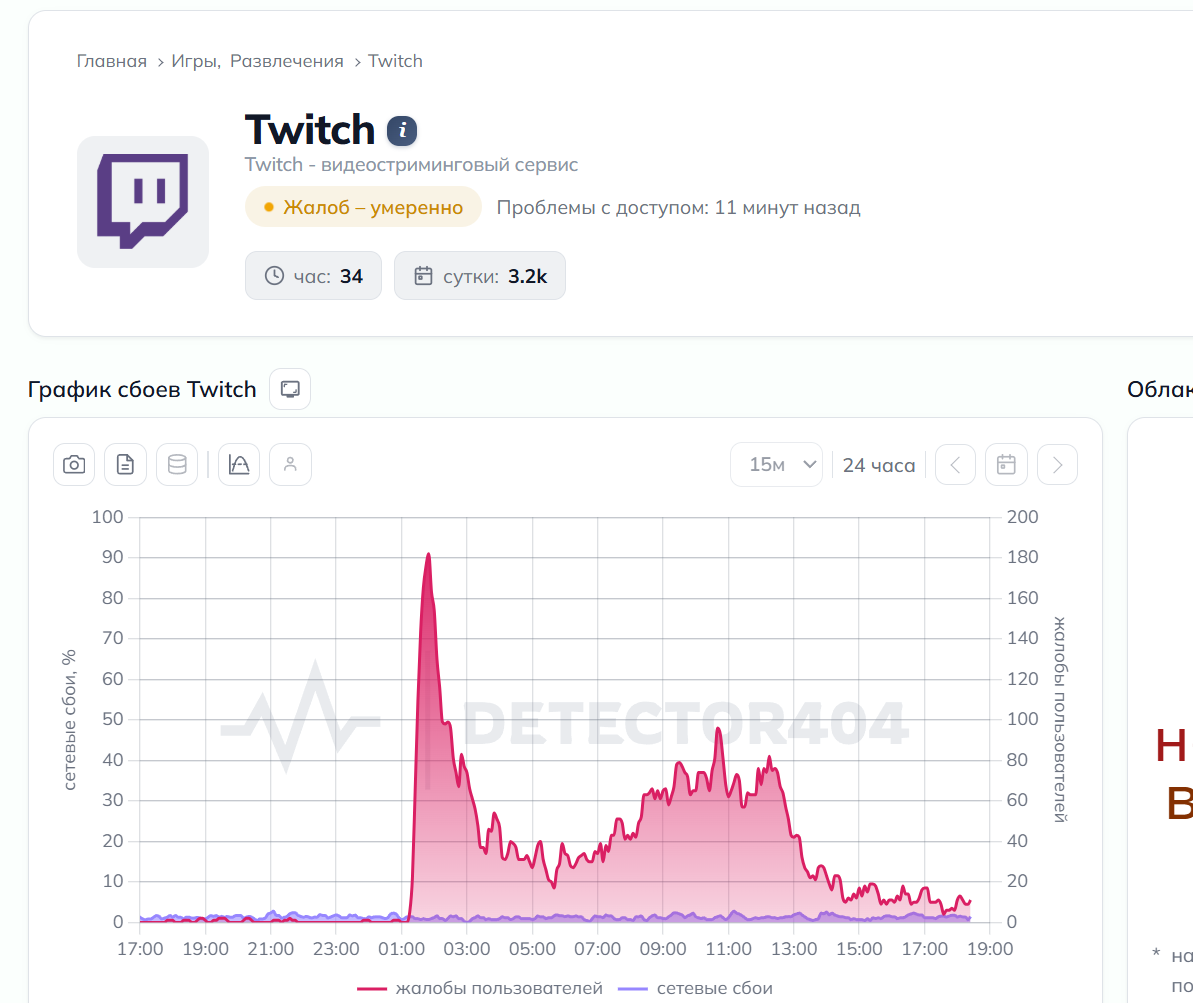Click the Twitch logo thumbnail
The image size is (1193, 1003).
tap(143, 202)
